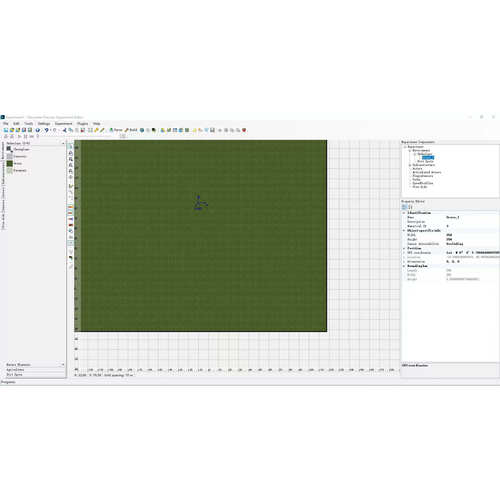This screenshot has height=500, width=500.
Task: Click the alphabetical sort icon in Property Editor
Action: pos(410,207)
